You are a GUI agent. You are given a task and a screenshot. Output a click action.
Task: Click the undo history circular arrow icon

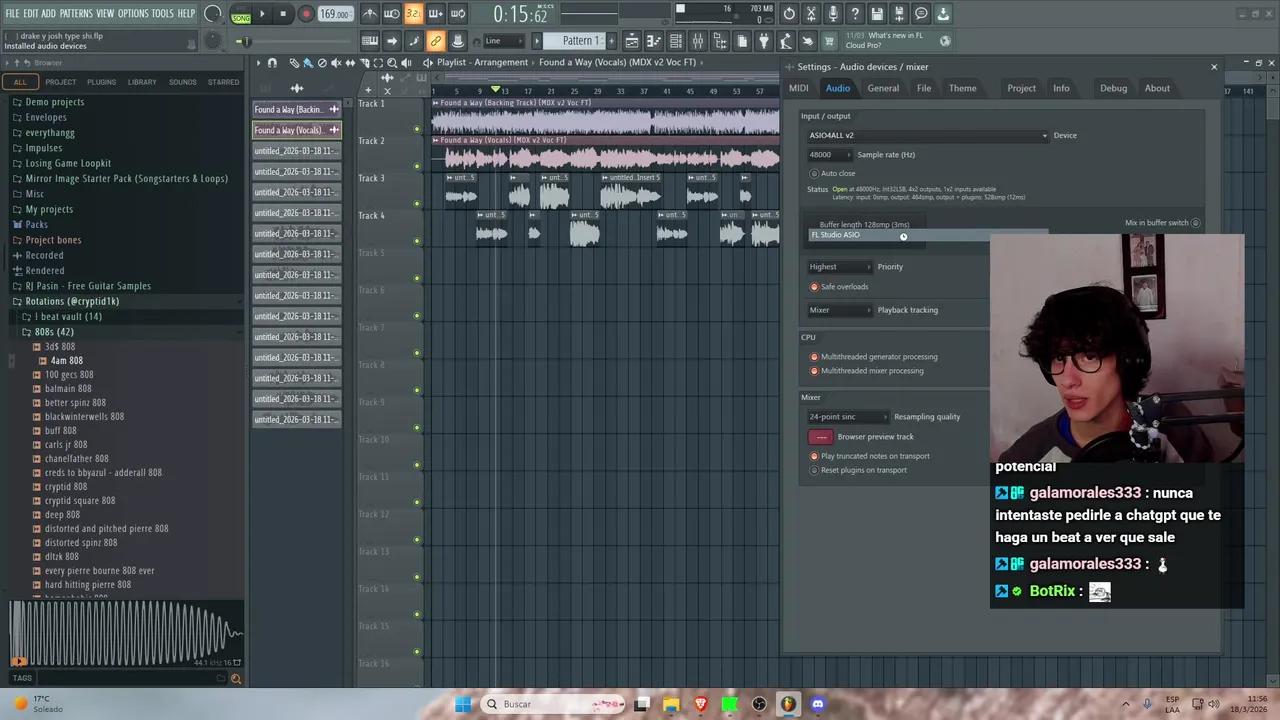click(x=789, y=14)
